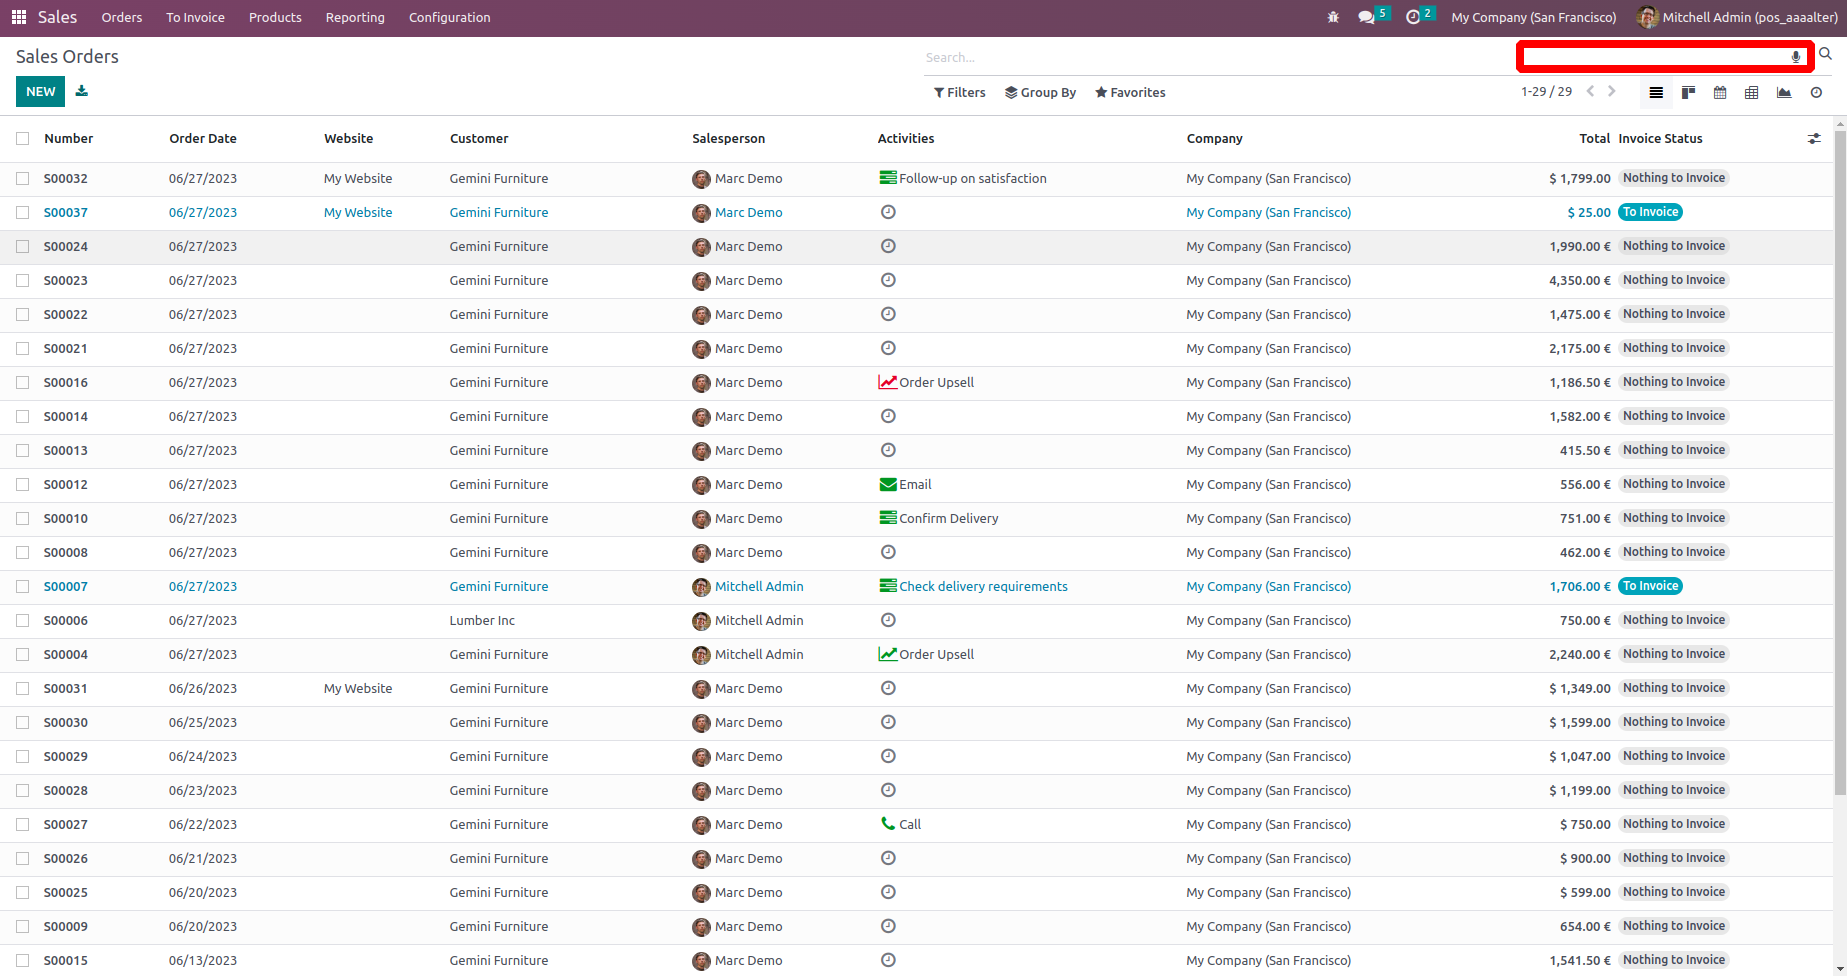1847x976 pixels.
Task: Open sales order S00007
Action: [x=66, y=586]
